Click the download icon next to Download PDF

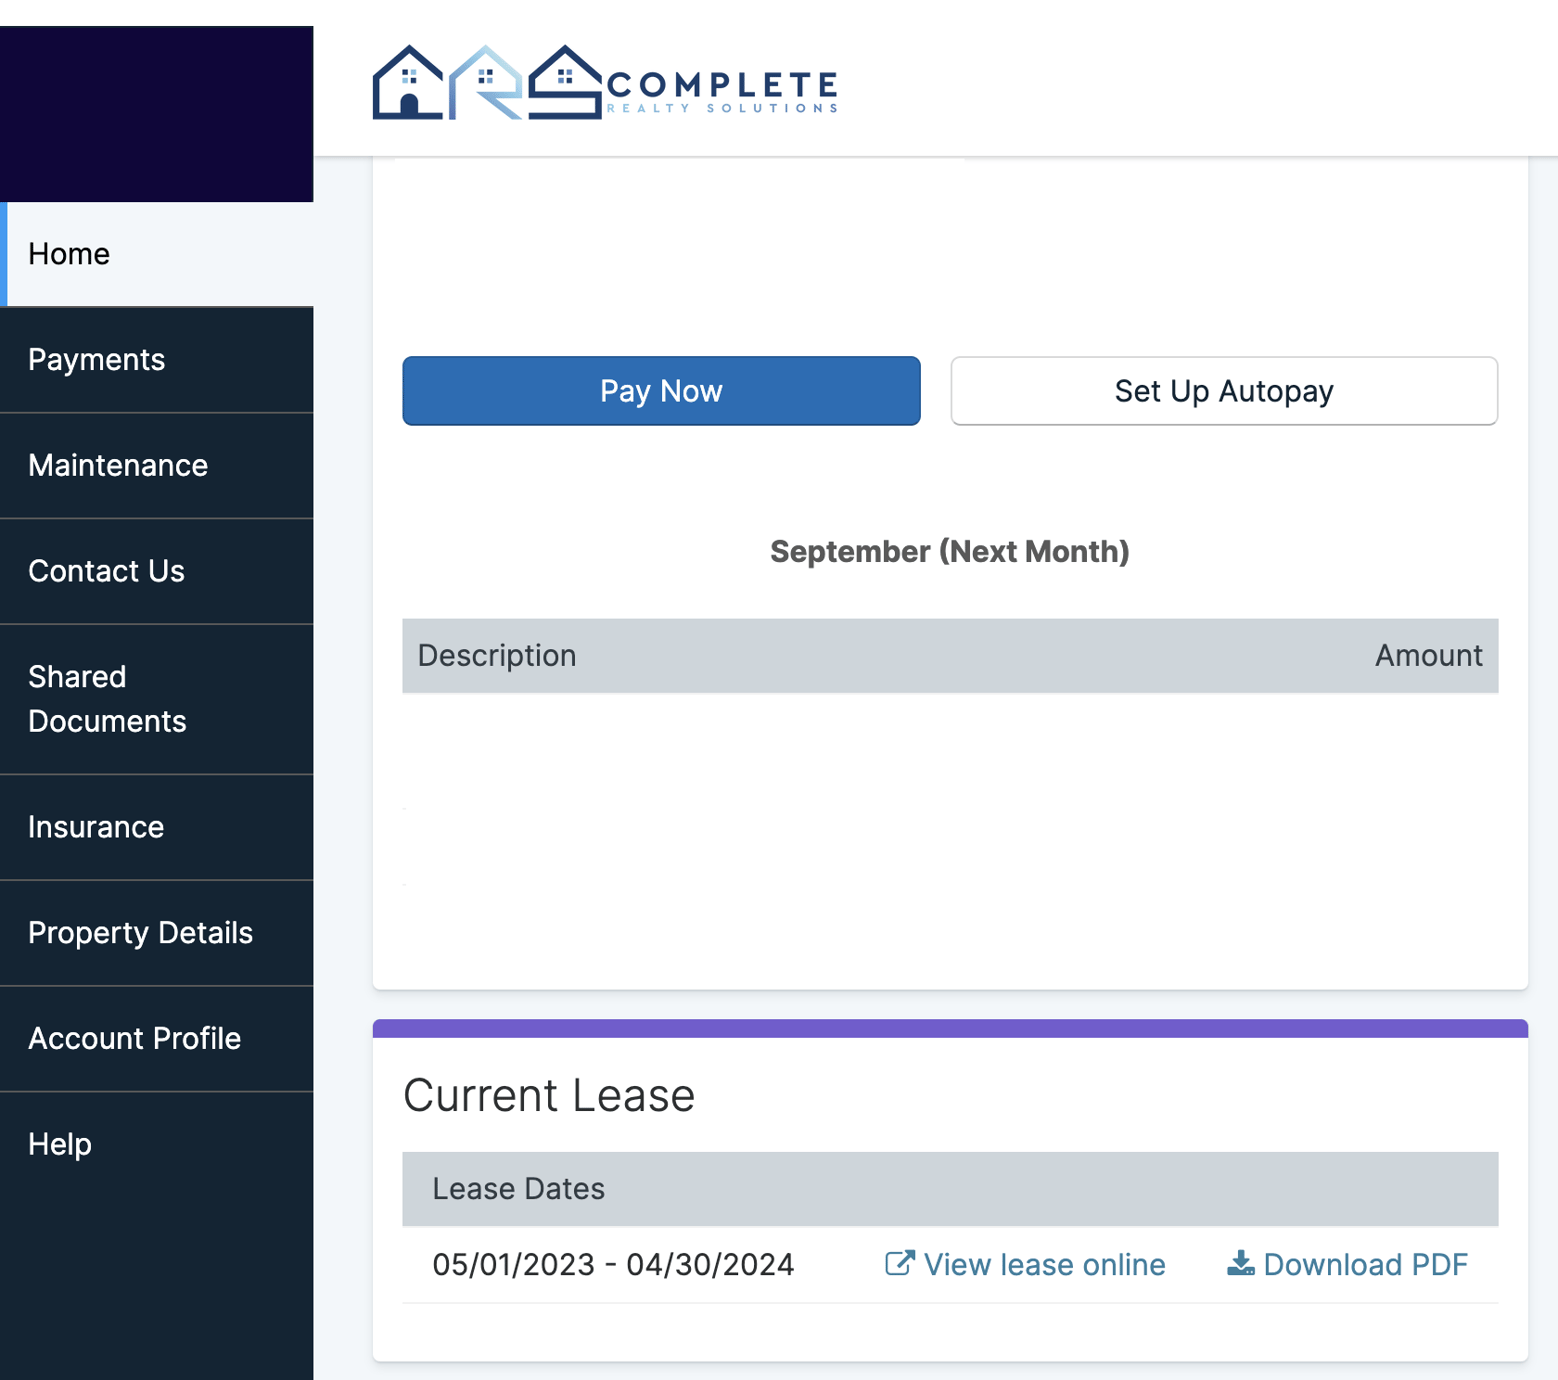[x=1240, y=1263]
